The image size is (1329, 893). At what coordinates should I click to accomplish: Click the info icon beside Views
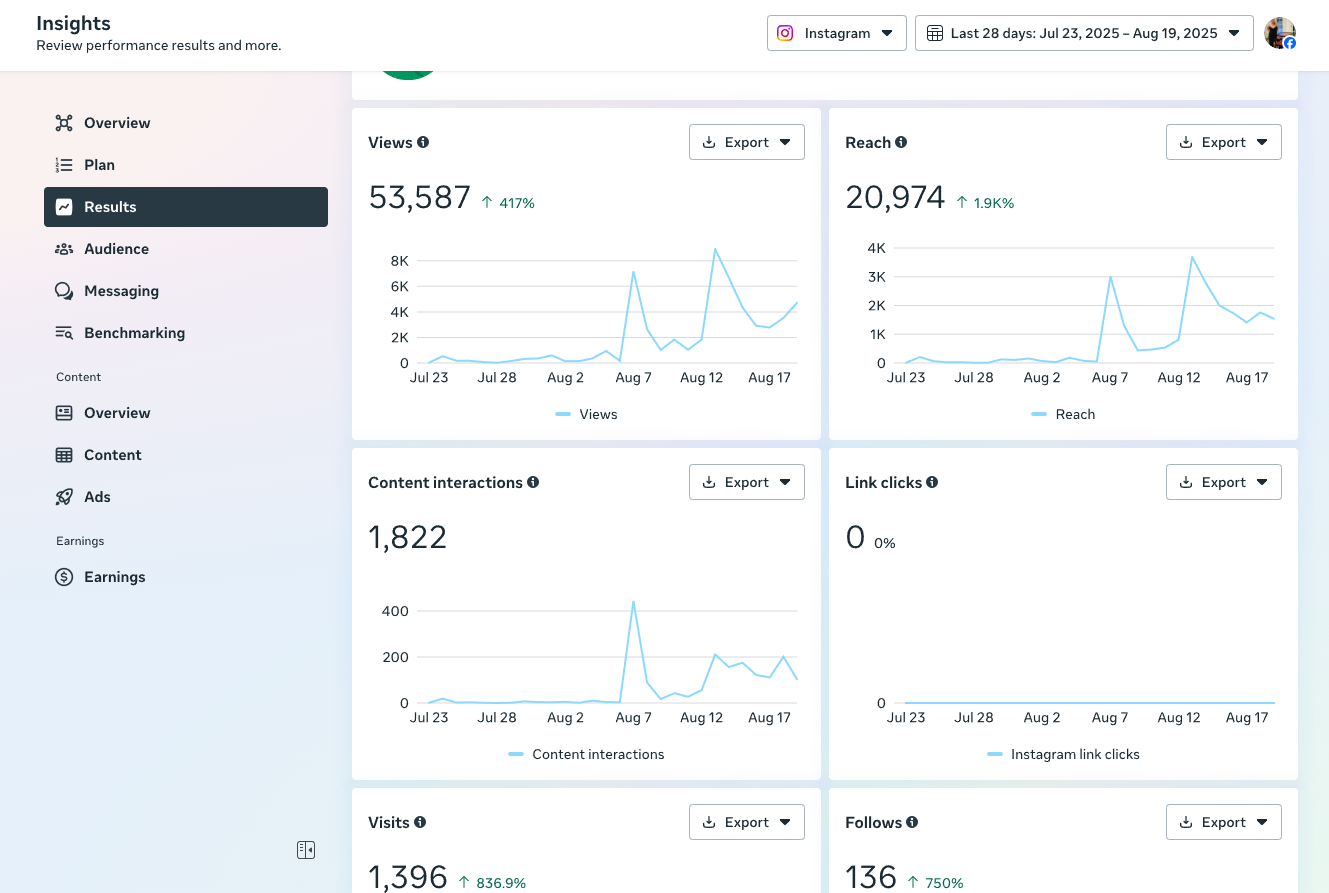(423, 142)
